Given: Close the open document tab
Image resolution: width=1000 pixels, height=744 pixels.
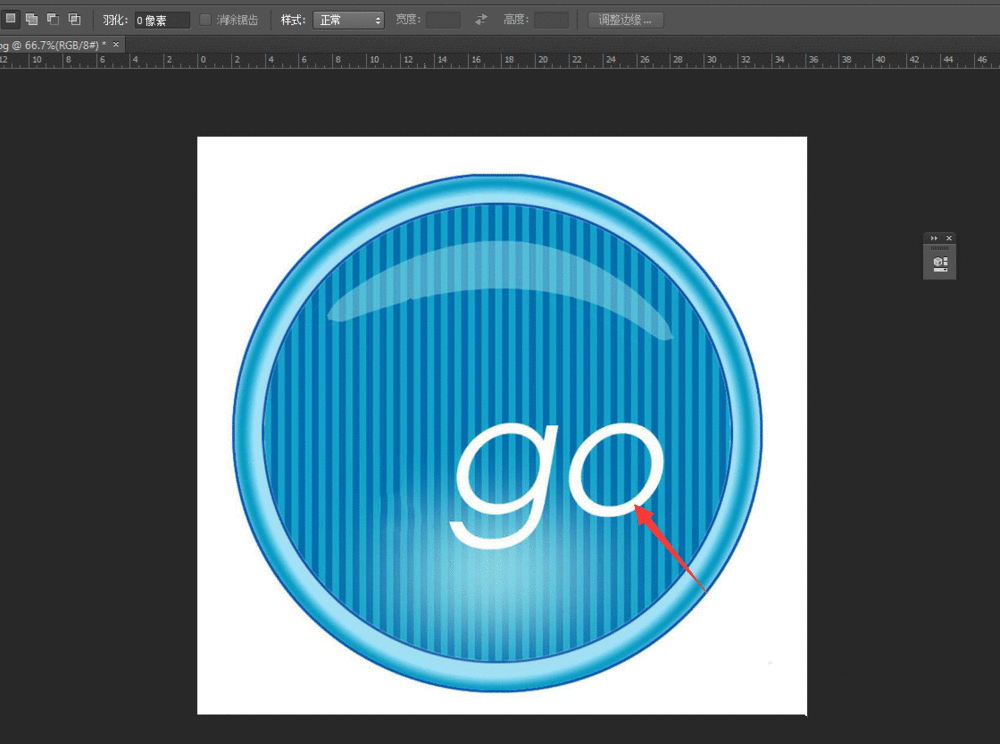Looking at the screenshot, I should click(x=116, y=45).
